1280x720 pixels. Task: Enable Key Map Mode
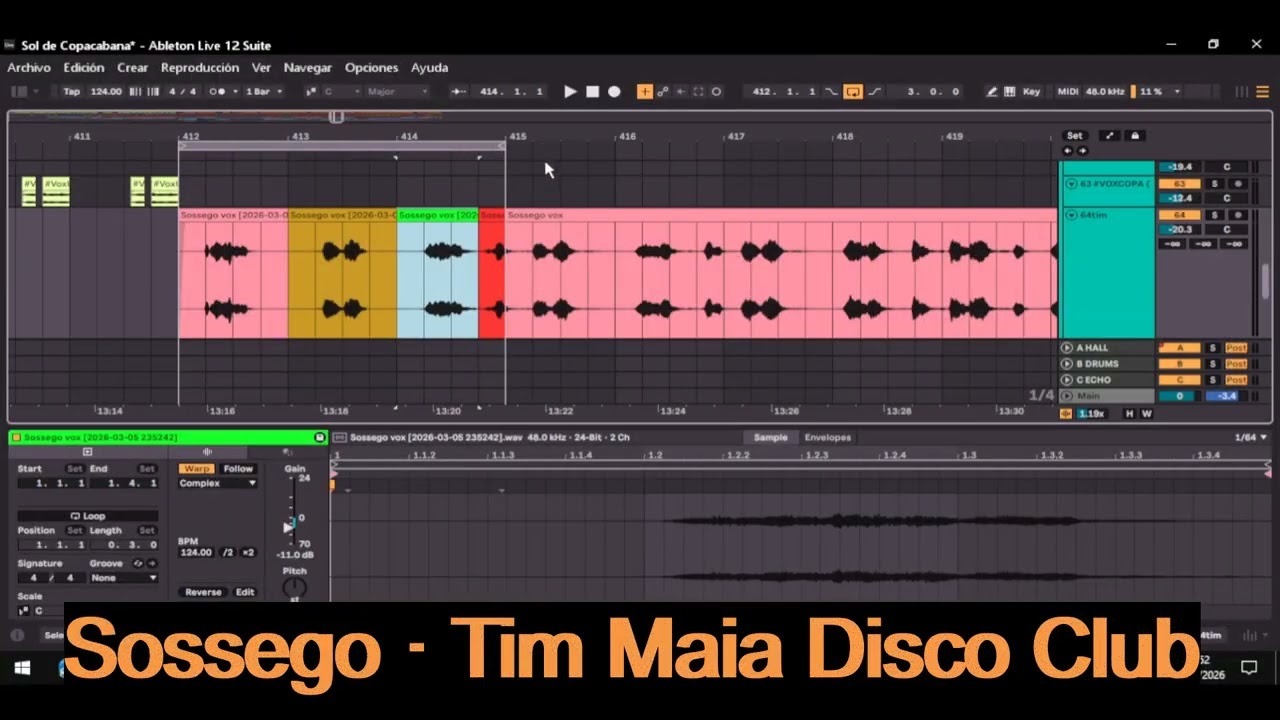tap(1031, 91)
